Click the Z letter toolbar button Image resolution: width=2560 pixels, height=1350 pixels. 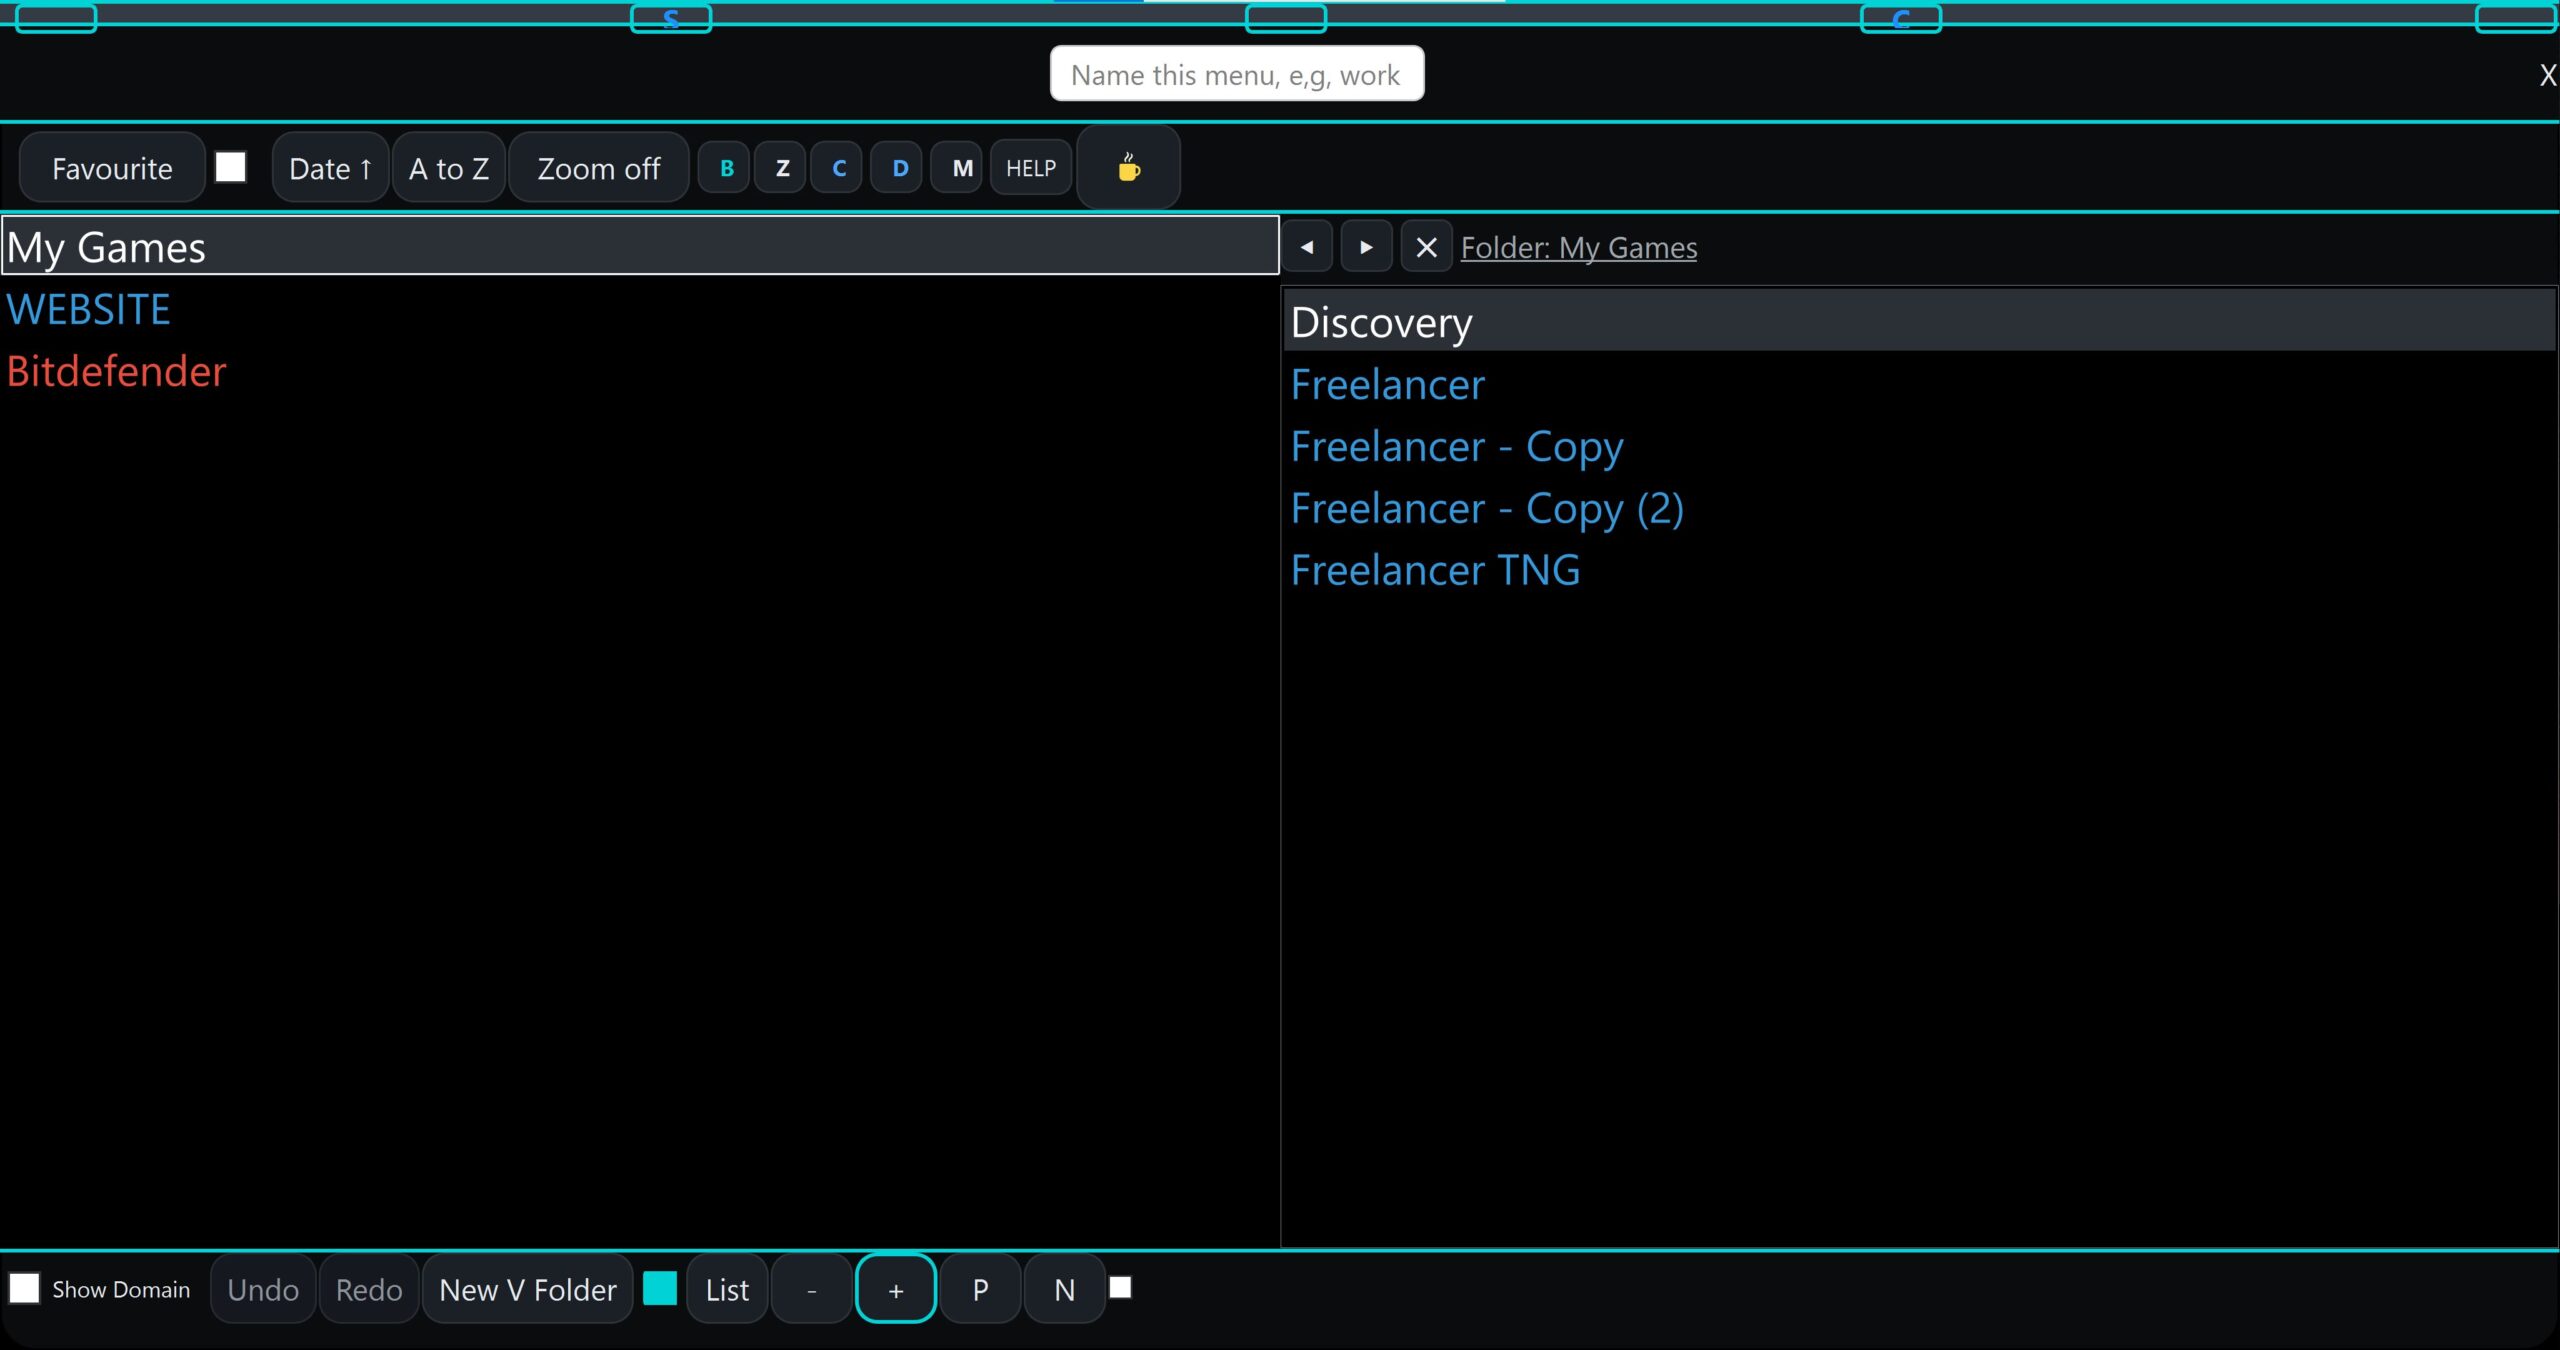782,168
